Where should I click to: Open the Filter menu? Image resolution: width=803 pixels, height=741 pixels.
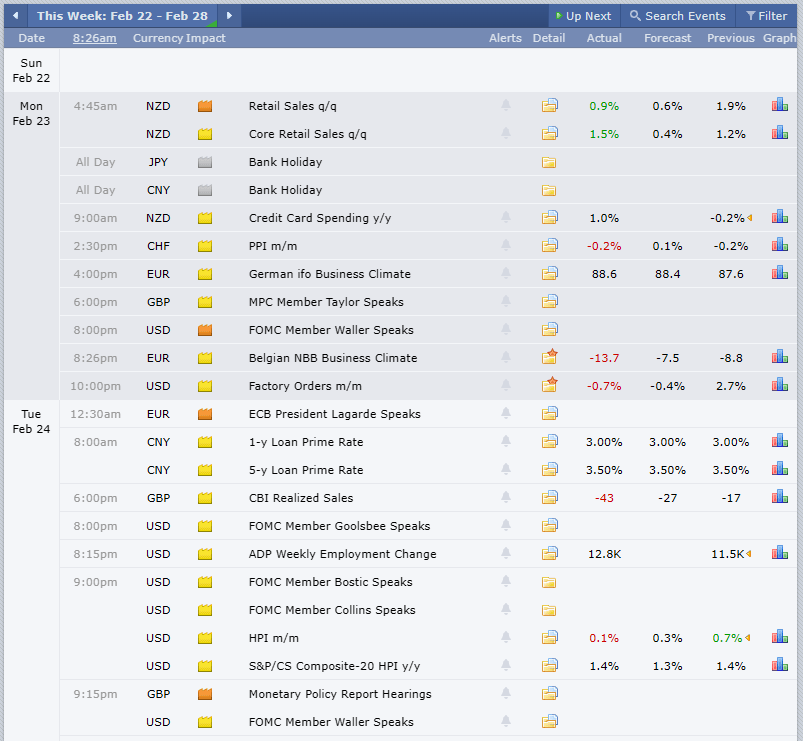click(766, 16)
